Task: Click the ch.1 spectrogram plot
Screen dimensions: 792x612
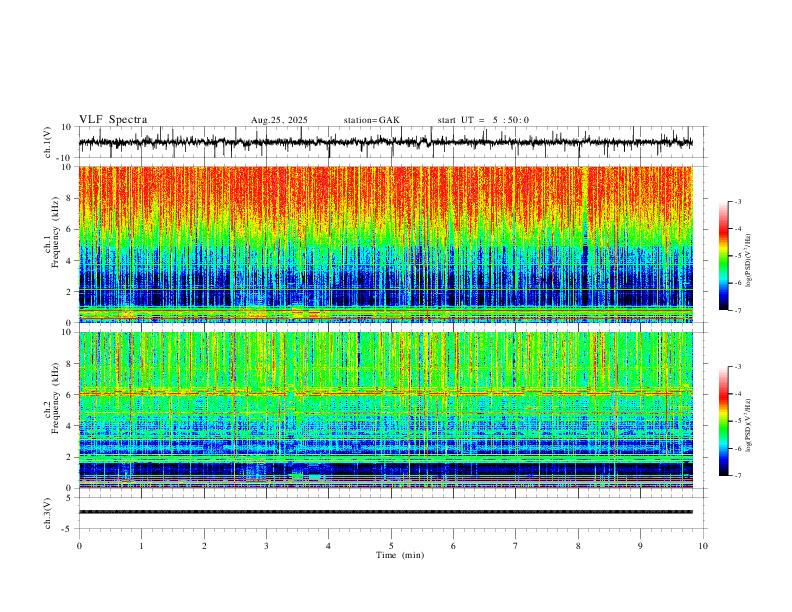Action: click(x=385, y=244)
